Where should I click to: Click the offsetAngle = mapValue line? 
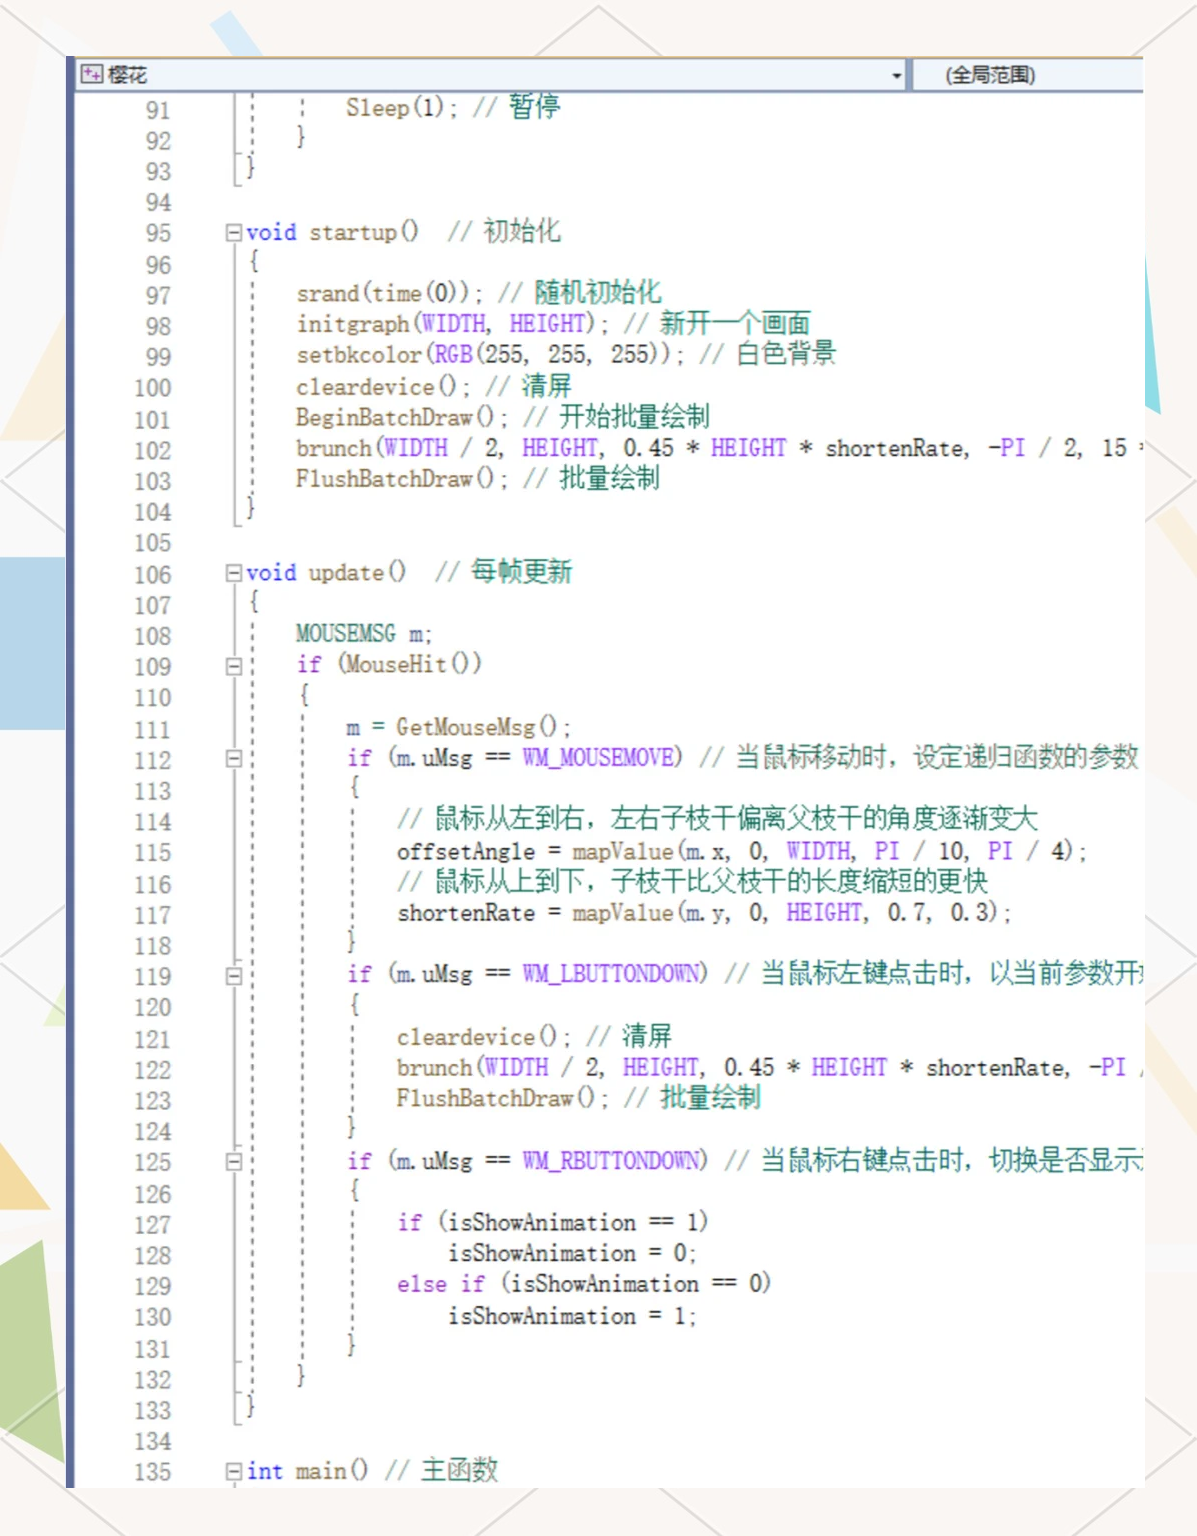pyautogui.click(x=741, y=851)
